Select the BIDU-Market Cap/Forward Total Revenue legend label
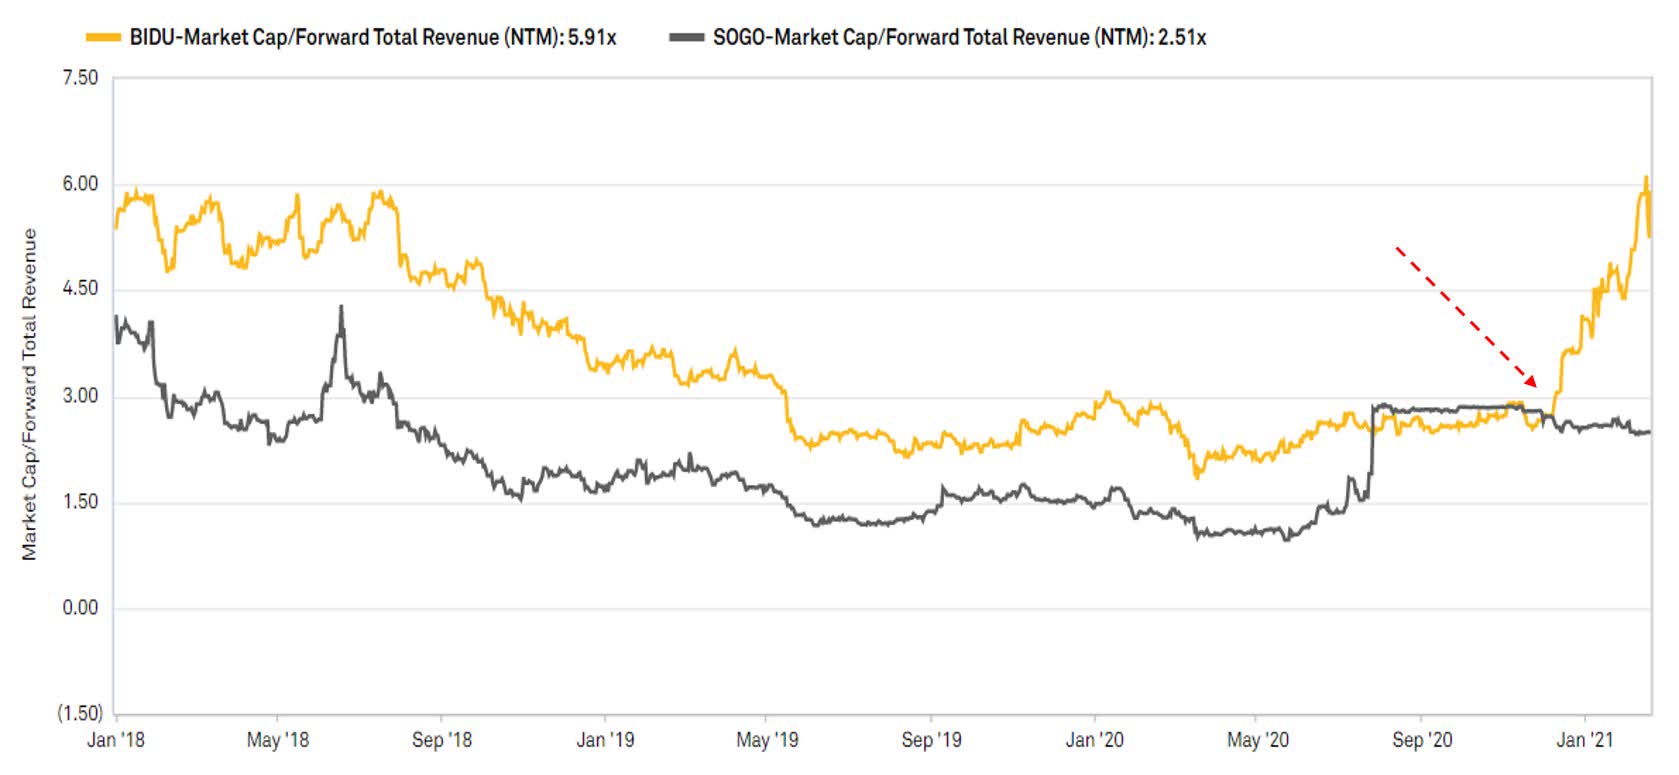 coord(373,38)
